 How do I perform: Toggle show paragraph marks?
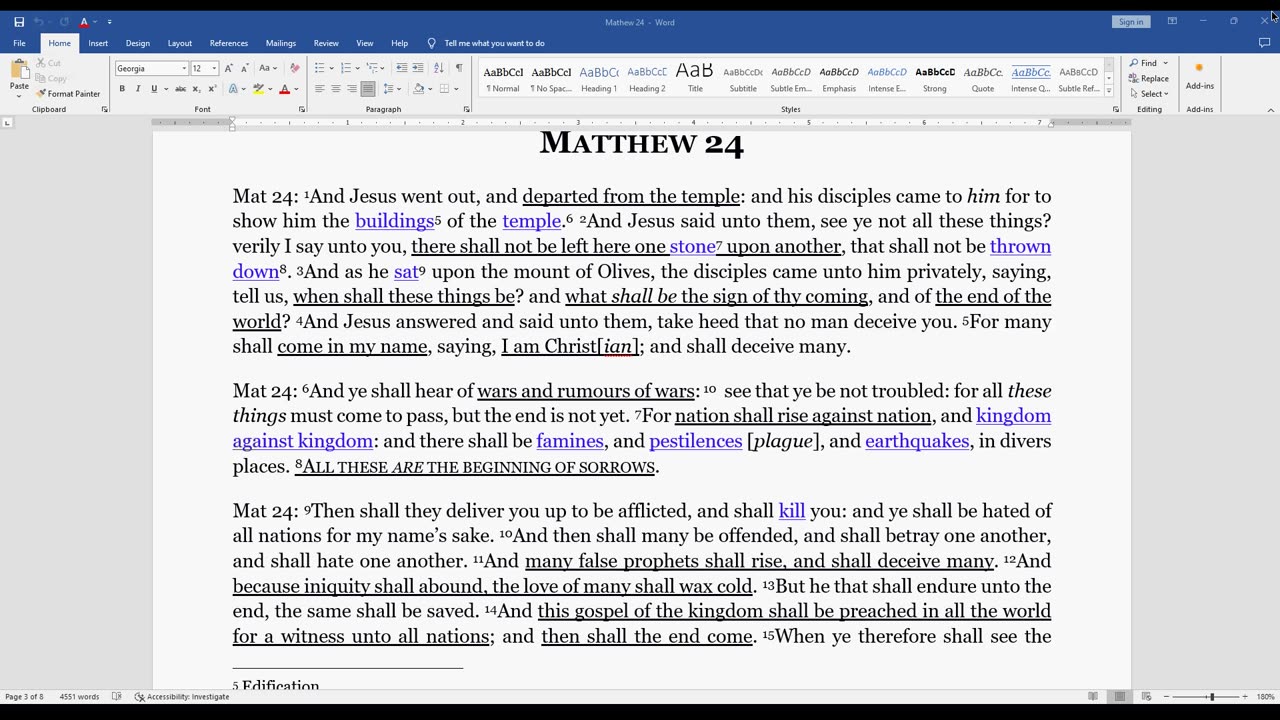click(459, 68)
